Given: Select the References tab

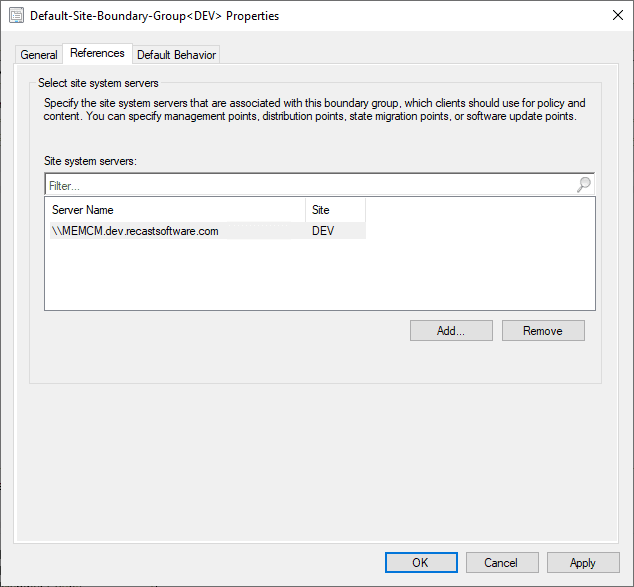Looking at the screenshot, I should pyautogui.click(x=97, y=53).
